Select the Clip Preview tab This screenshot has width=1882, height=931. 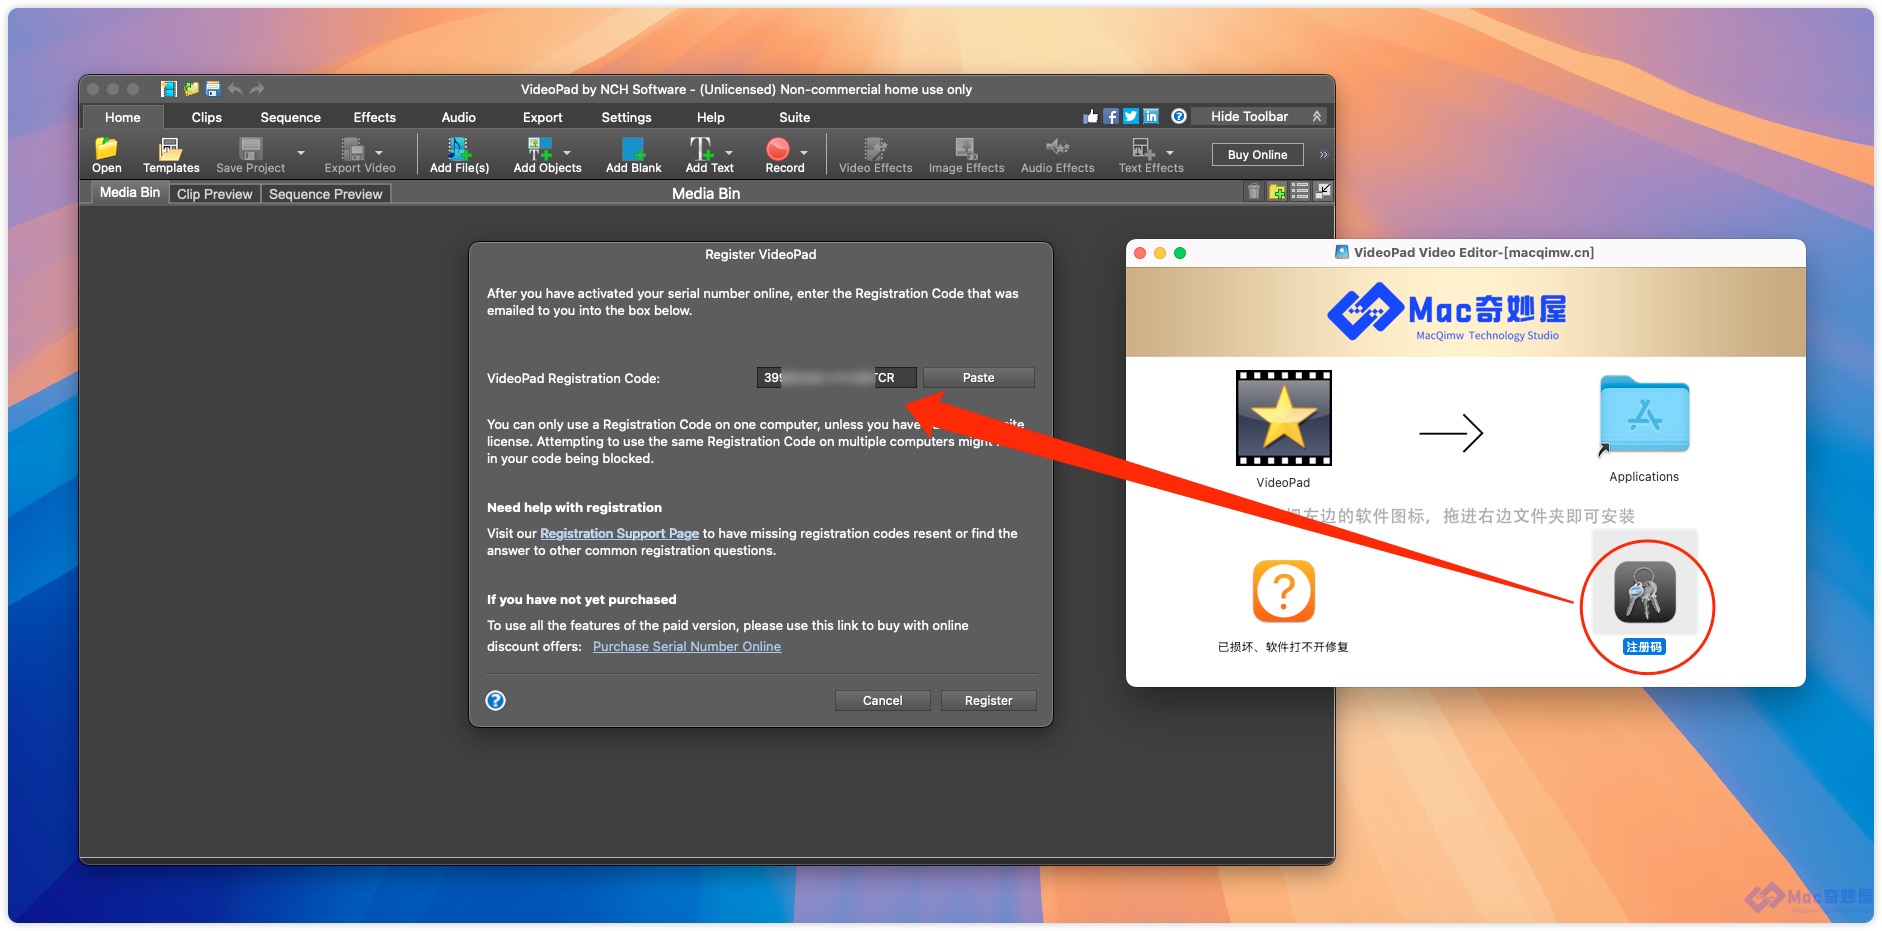click(215, 194)
